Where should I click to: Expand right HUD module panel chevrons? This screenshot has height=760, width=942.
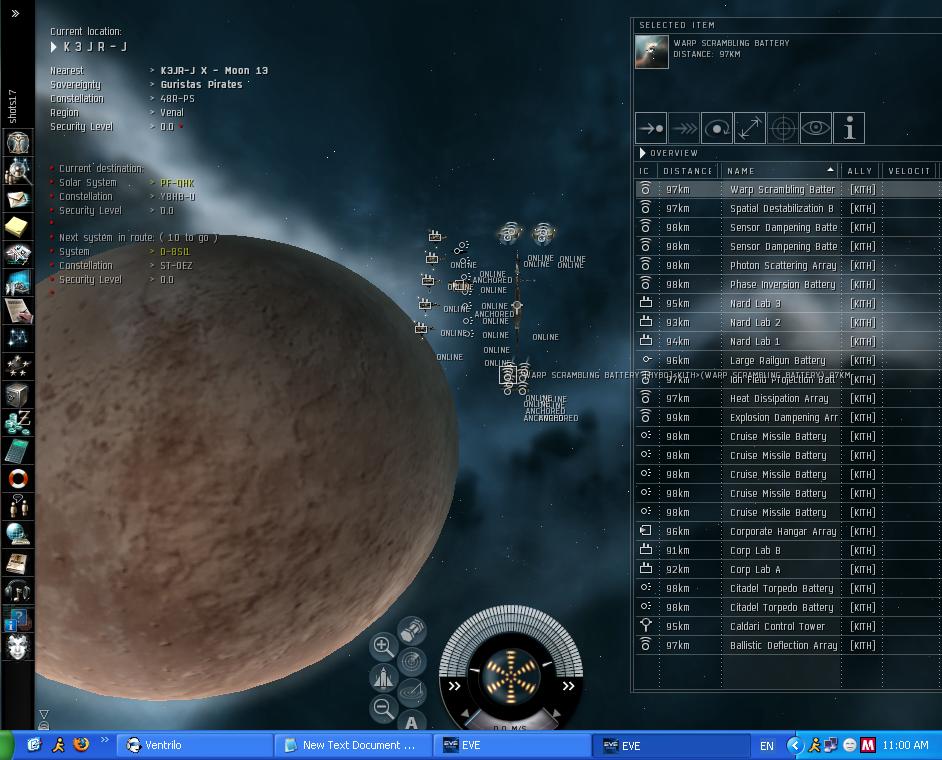568,686
